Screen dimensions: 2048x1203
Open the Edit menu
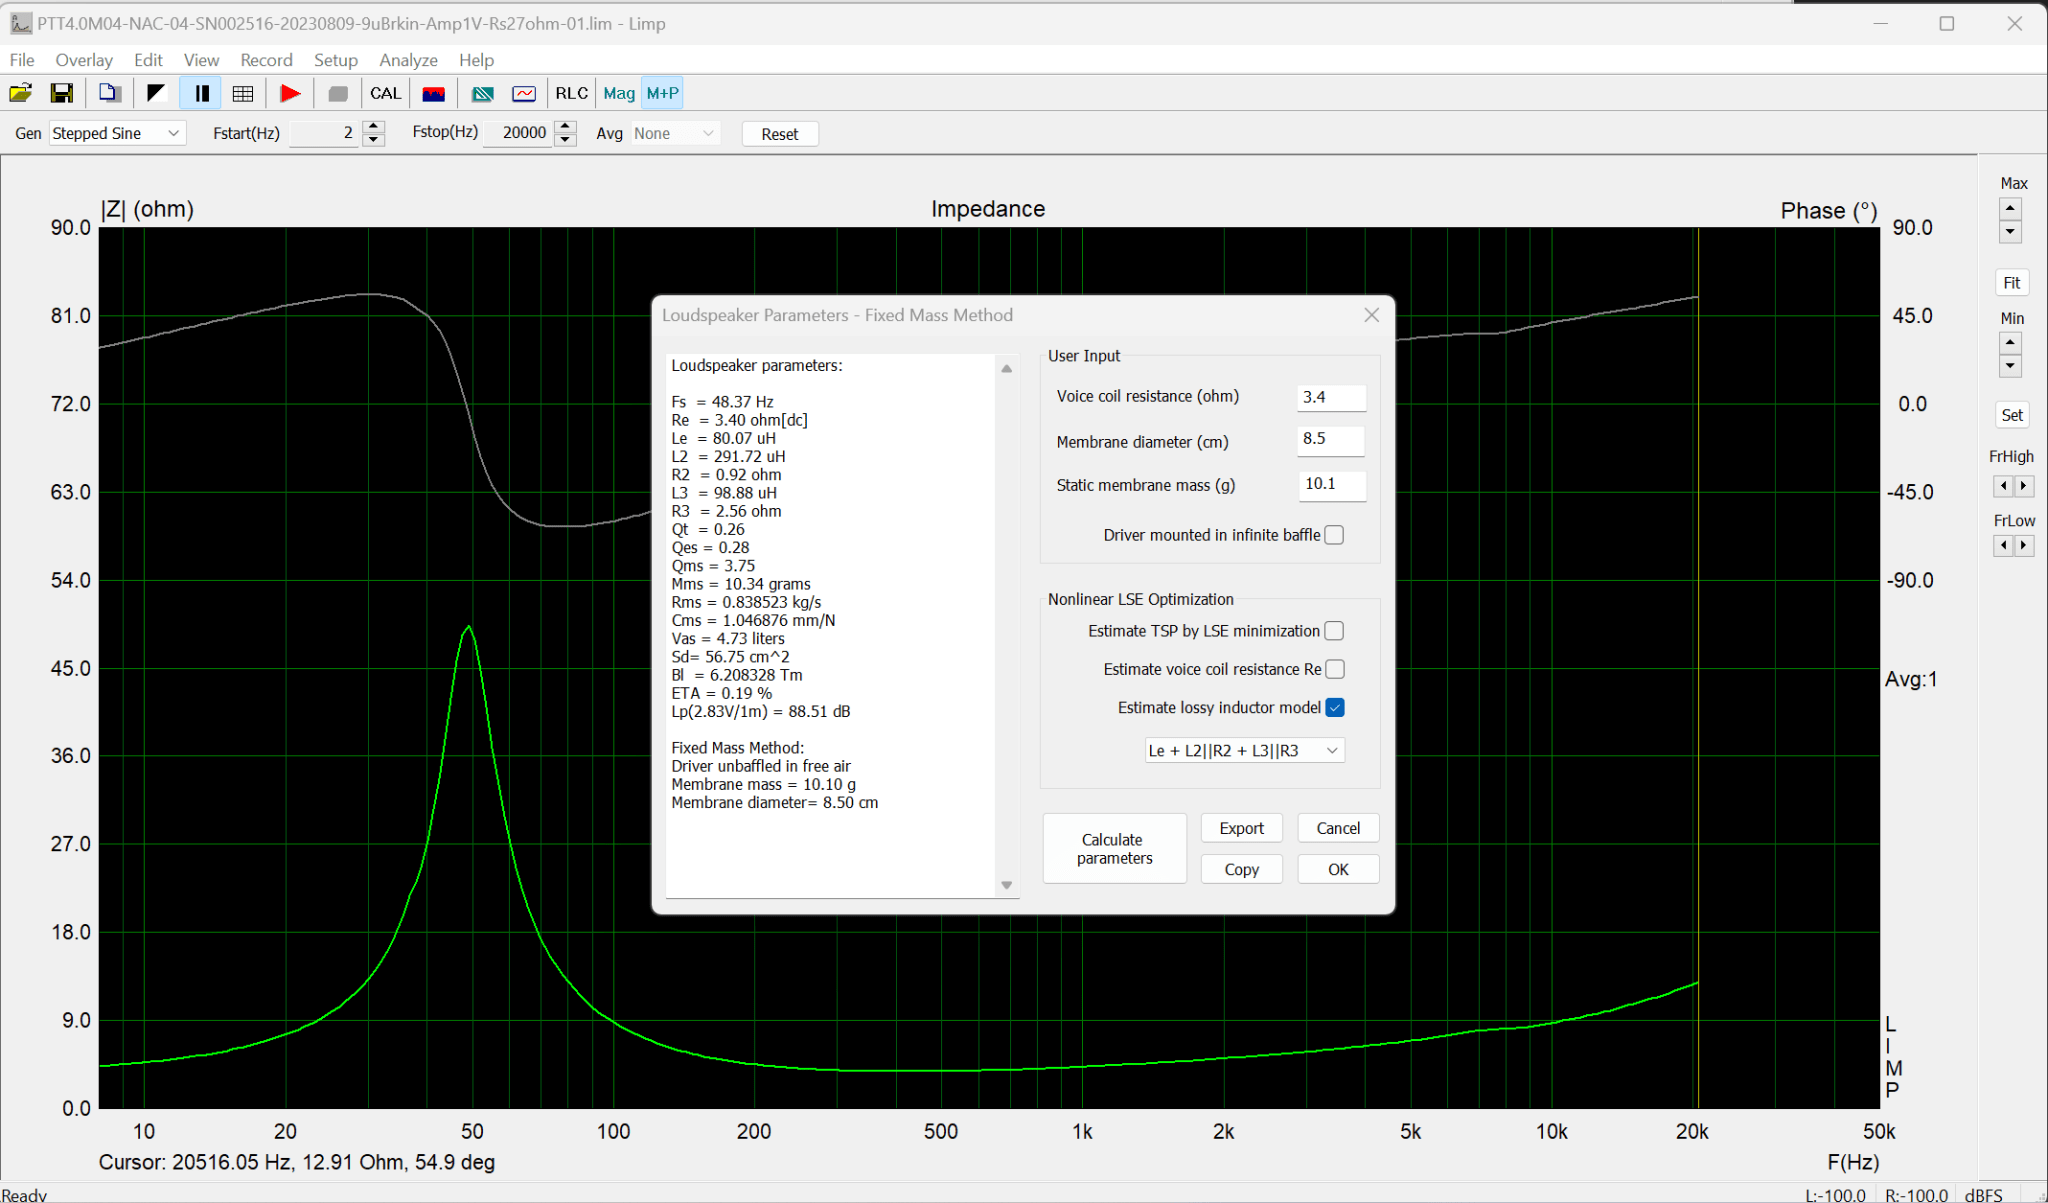pos(148,60)
